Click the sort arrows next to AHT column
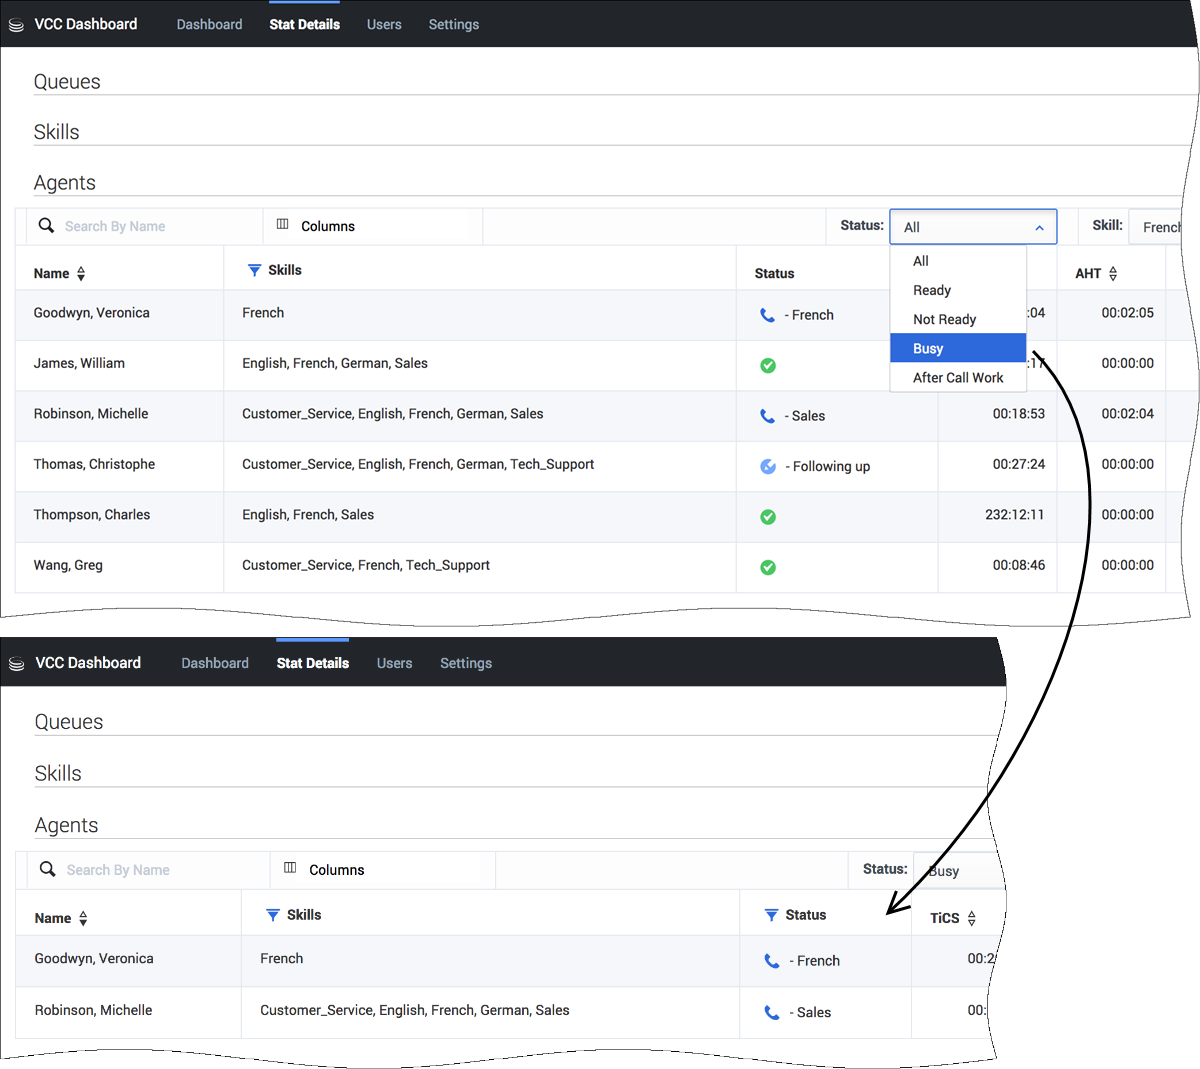1200x1069 pixels. pos(1113,274)
